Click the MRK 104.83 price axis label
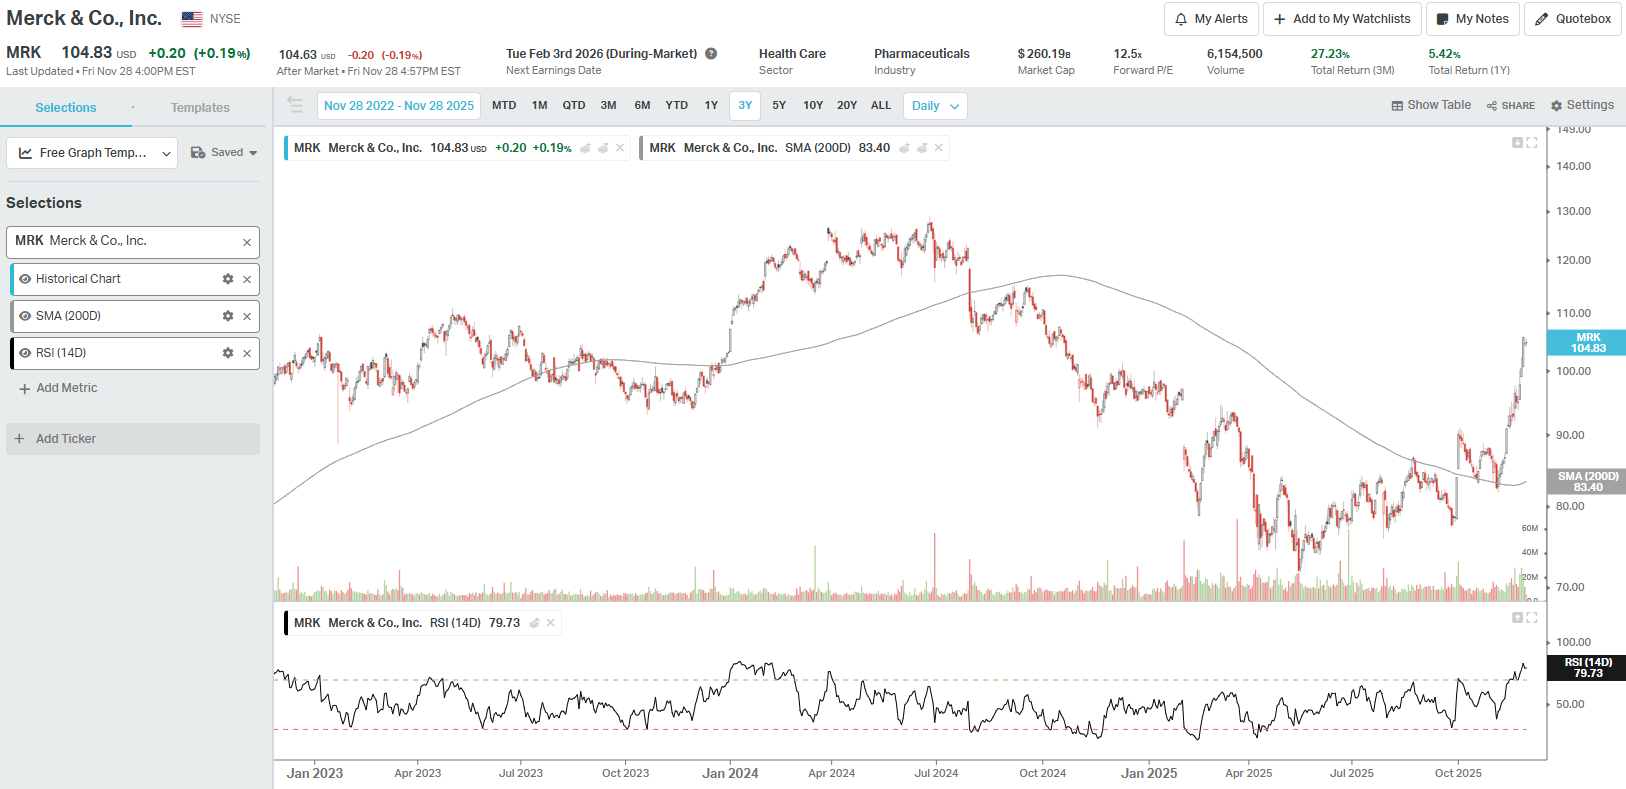 (x=1587, y=343)
